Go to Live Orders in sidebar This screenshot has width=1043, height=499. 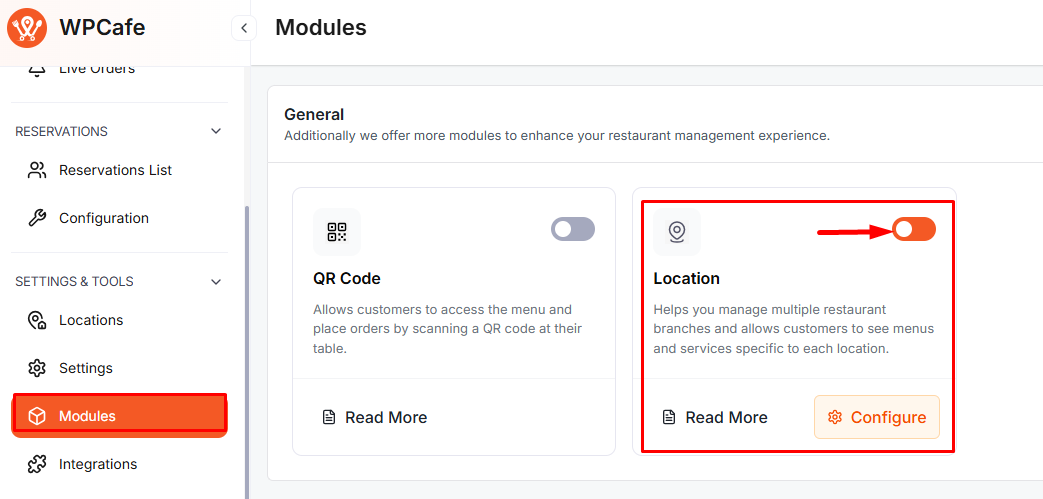pyautogui.click(x=96, y=69)
